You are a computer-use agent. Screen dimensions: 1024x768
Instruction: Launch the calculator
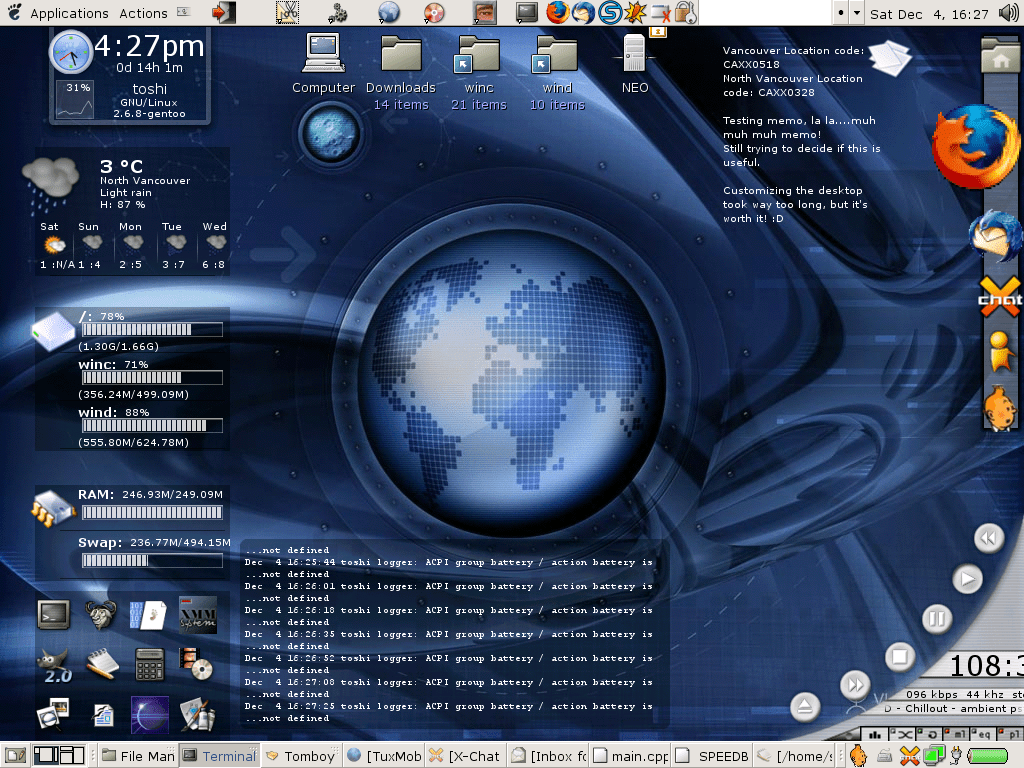coord(150,664)
